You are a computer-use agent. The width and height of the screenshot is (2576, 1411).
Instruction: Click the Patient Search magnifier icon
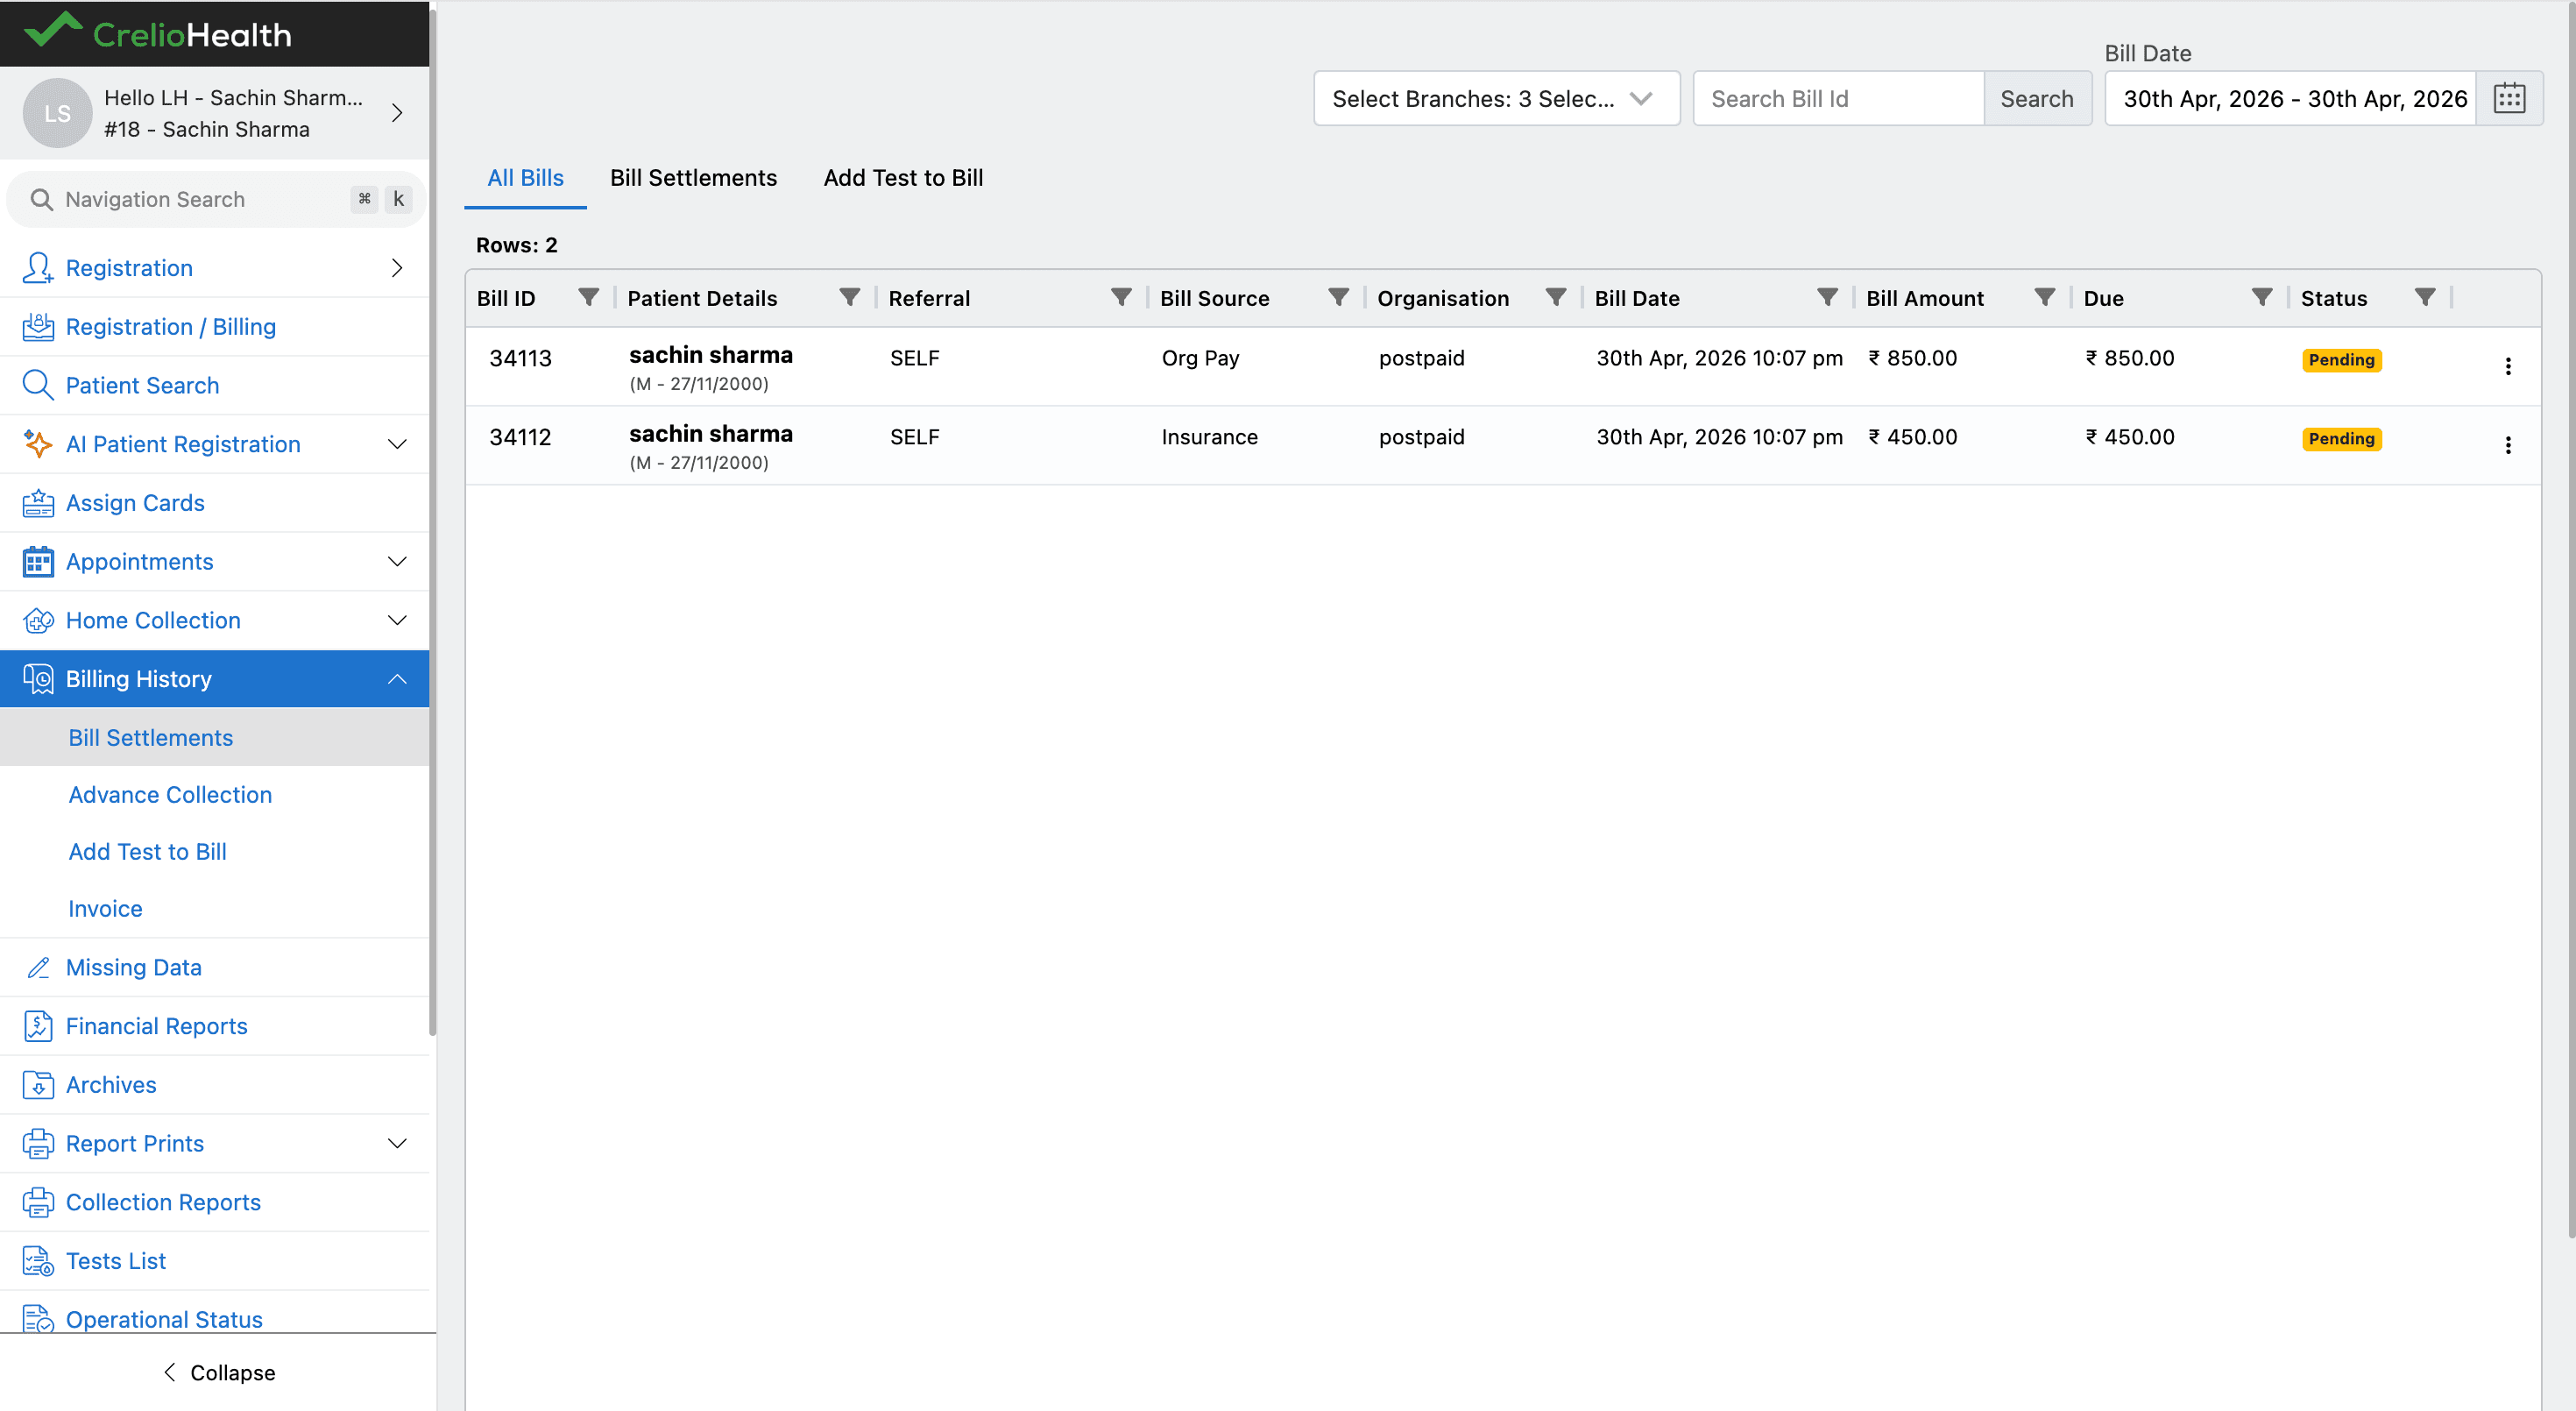38,385
